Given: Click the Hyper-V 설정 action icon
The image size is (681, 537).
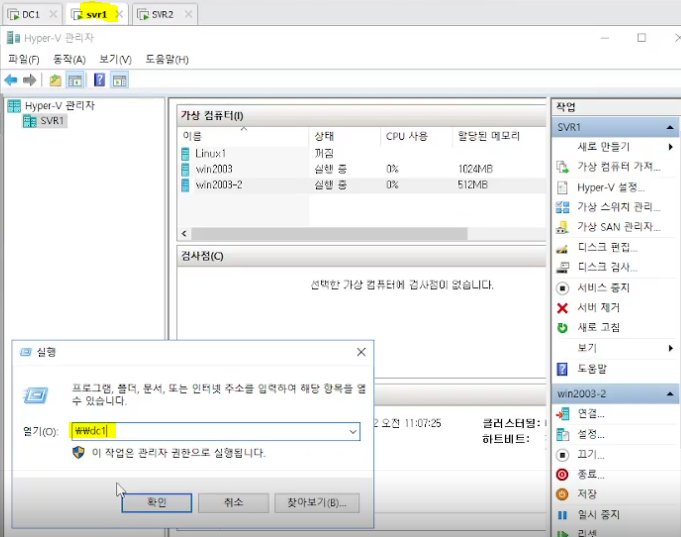Looking at the screenshot, I should tap(562, 188).
